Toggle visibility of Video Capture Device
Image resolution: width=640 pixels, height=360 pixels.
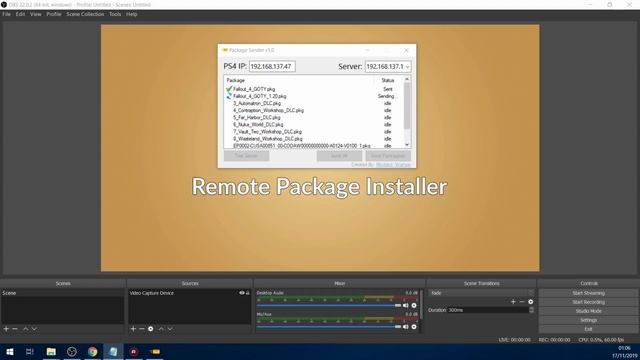[x=242, y=293]
